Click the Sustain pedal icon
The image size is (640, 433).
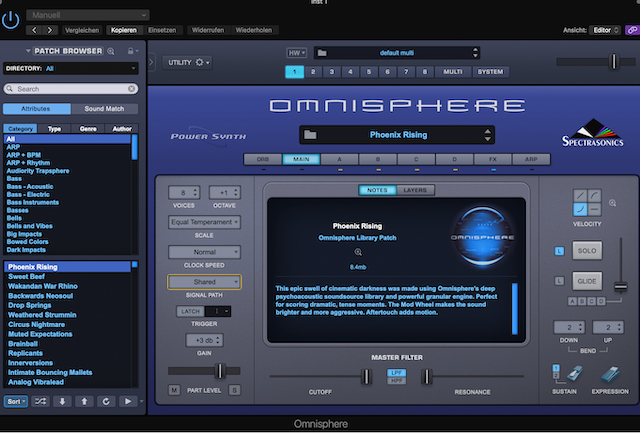click(x=575, y=373)
